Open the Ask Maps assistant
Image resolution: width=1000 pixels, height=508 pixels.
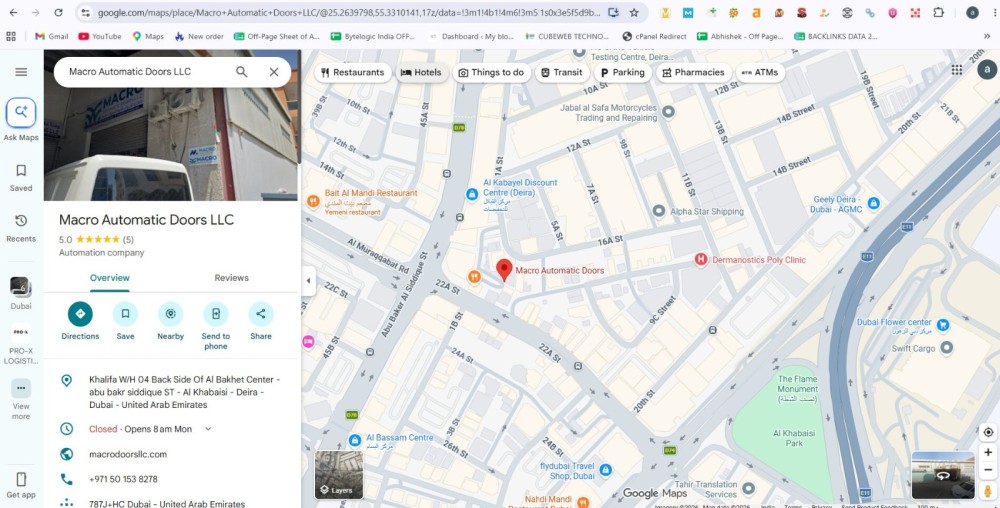pos(21,113)
